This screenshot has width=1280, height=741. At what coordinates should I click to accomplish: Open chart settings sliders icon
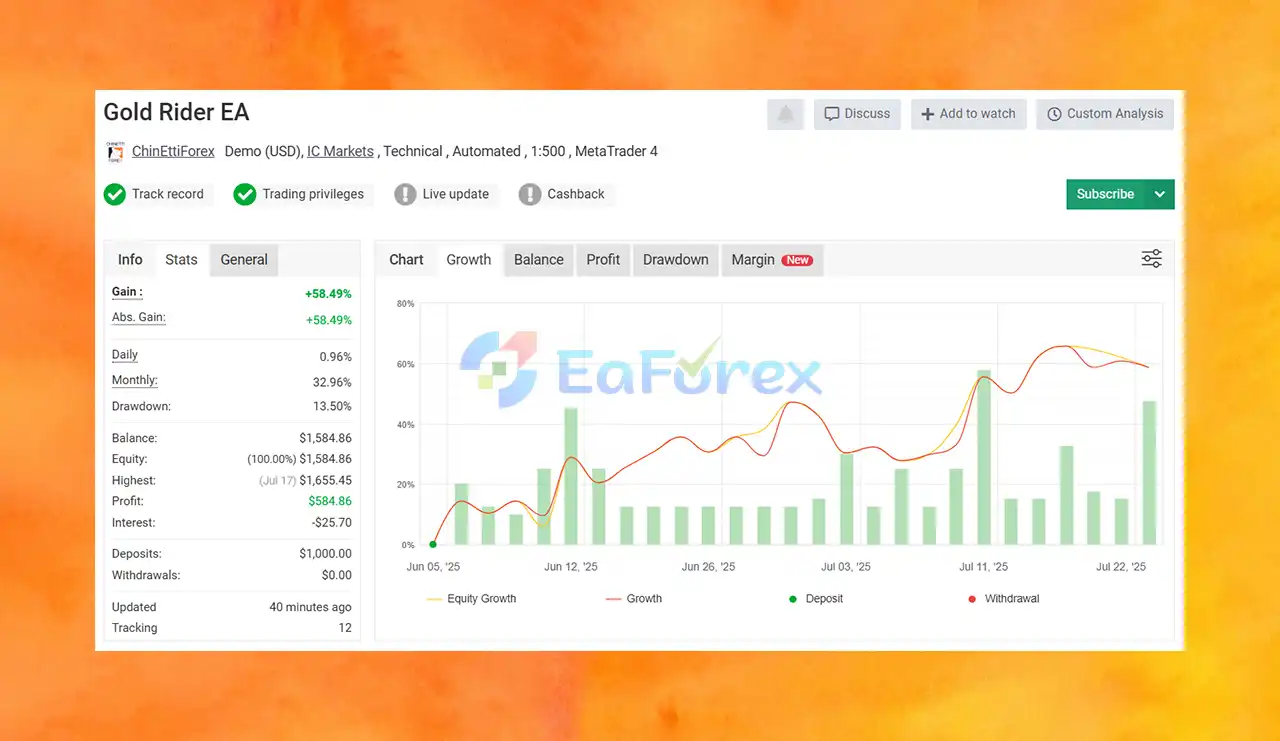click(x=1152, y=259)
